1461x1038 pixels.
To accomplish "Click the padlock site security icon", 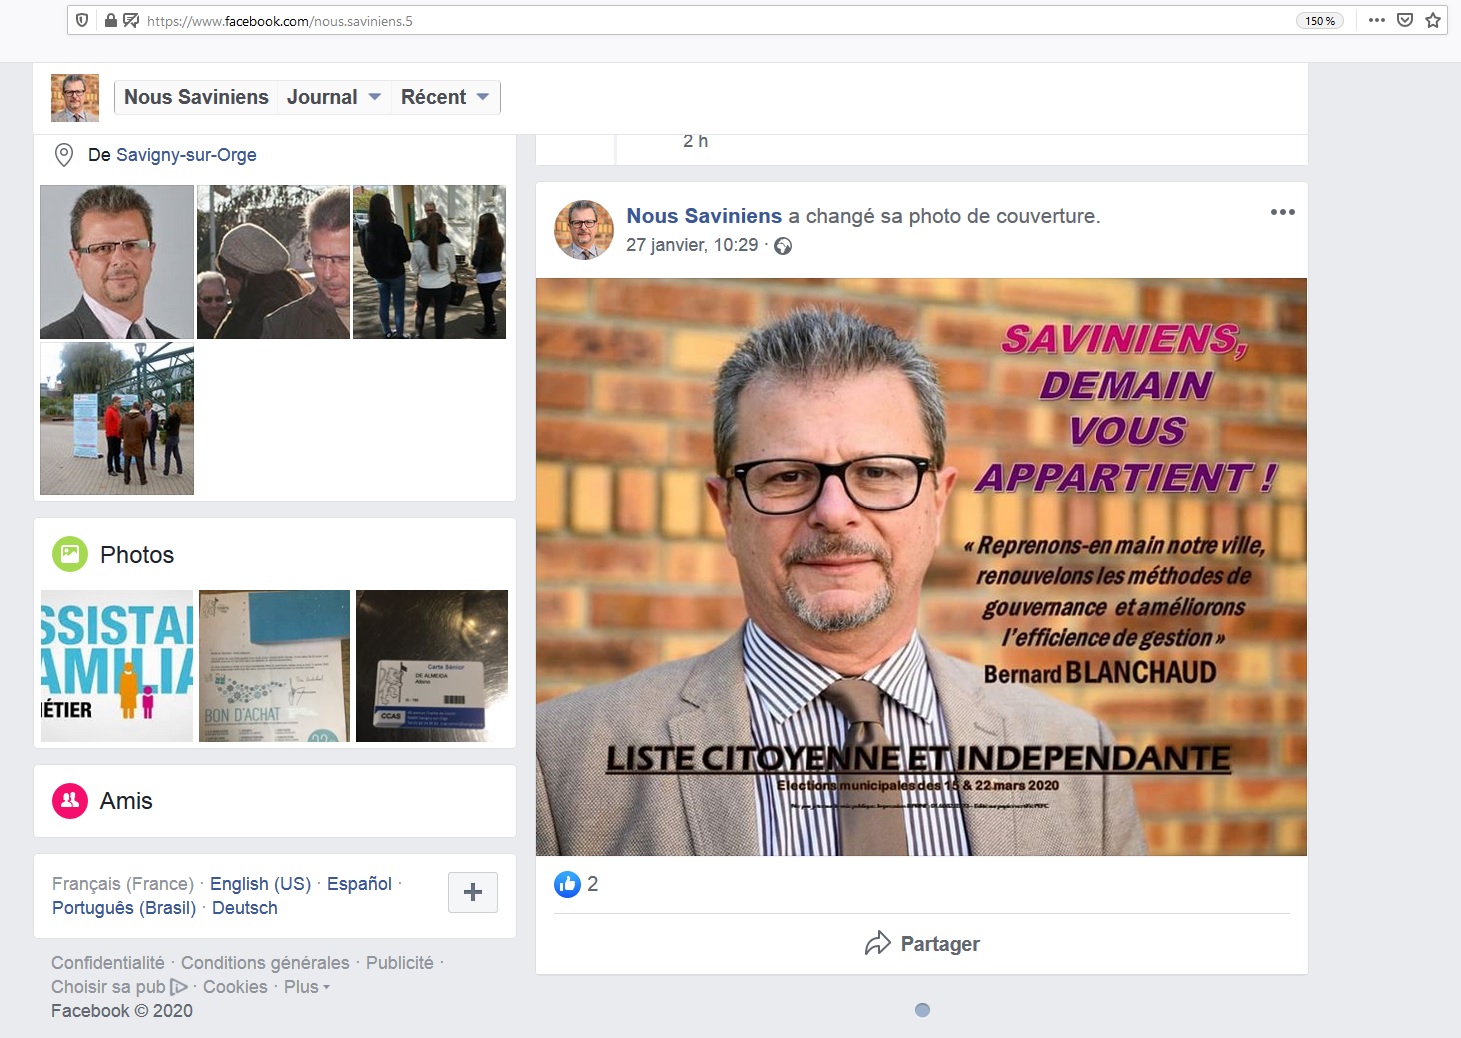I will [111, 21].
